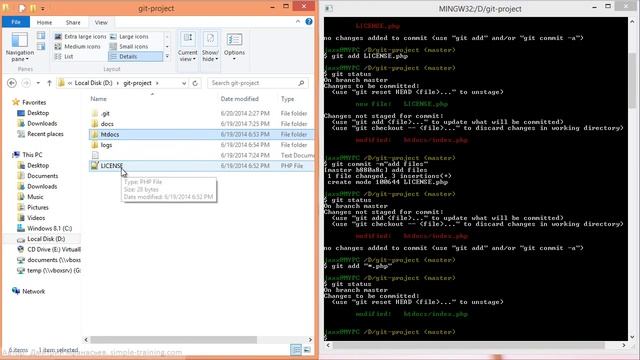Focus the Search git-project field

pyautogui.click(x=258, y=83)
